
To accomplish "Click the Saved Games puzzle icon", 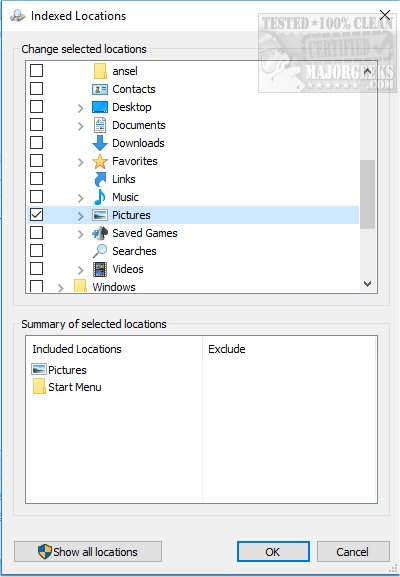I will click(100, 233).
